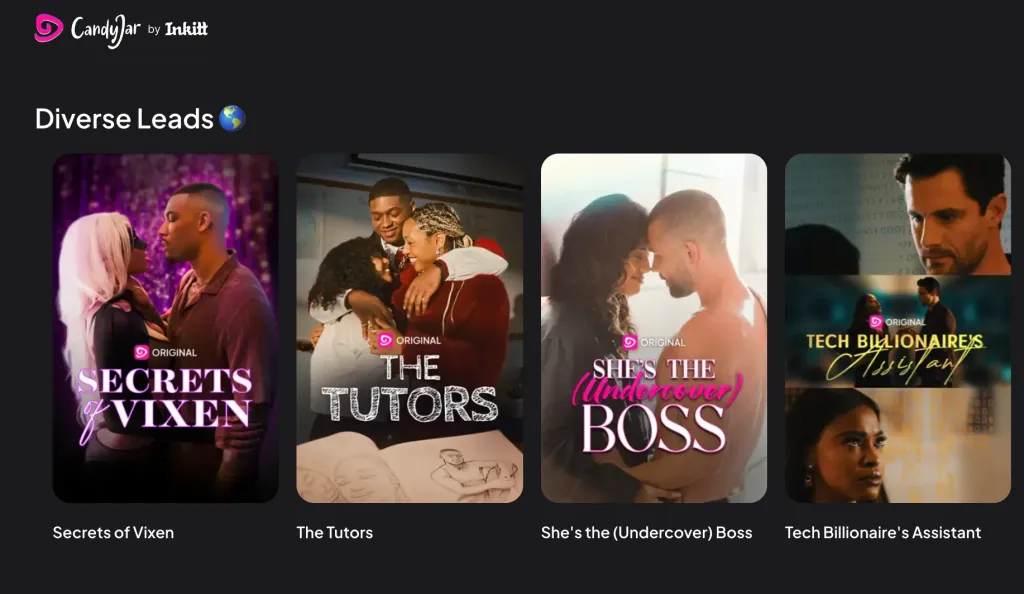
Task: Click 'The Tutors' title below poster
Action: click(x=334, y=533)
